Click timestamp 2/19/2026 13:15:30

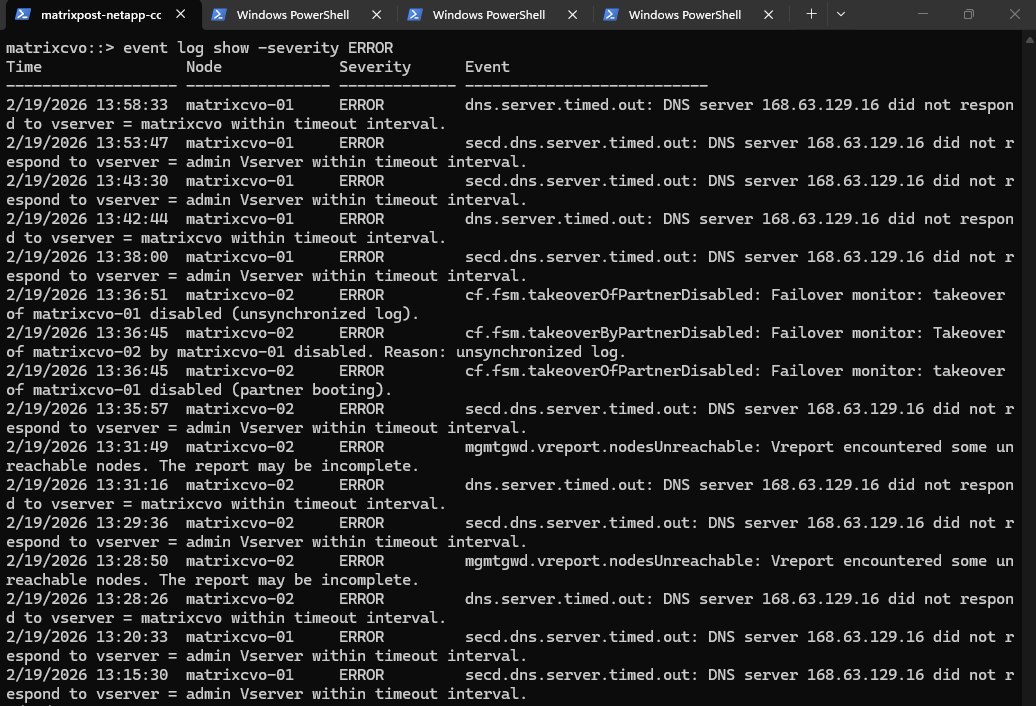tap(87, 675)
